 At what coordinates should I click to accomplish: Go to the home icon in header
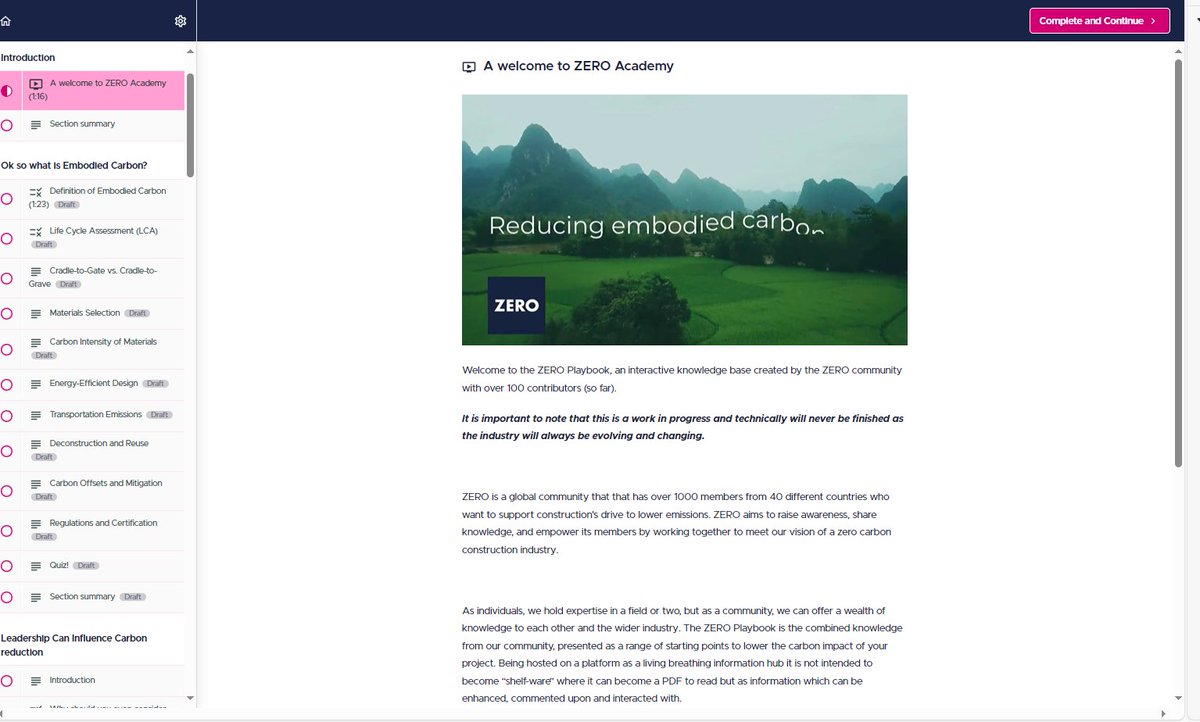point(5,21)
